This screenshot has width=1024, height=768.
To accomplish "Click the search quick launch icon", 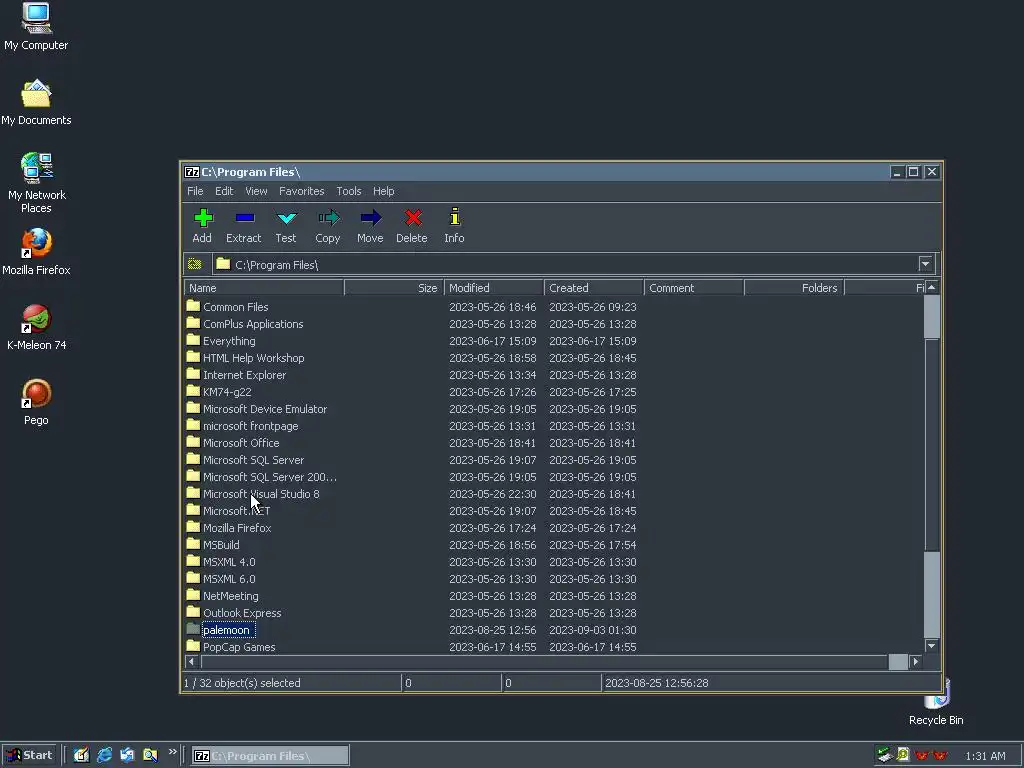I will (150, 755).
